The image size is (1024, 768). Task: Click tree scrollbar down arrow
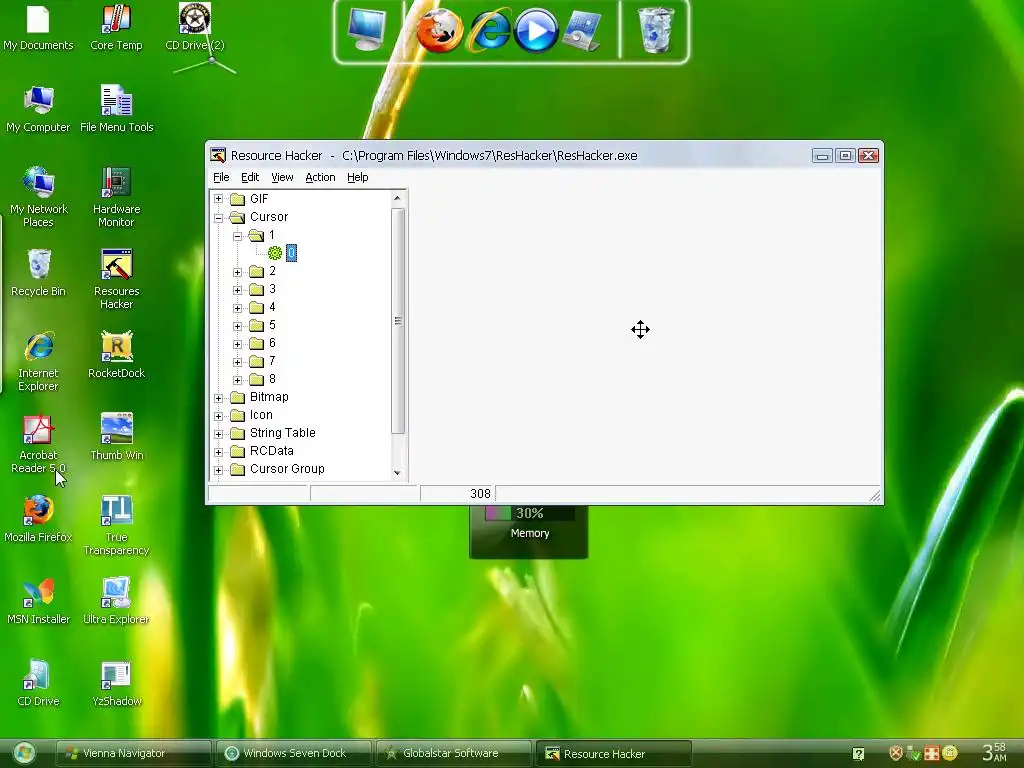pyautogui.click(x=397, y=473)
